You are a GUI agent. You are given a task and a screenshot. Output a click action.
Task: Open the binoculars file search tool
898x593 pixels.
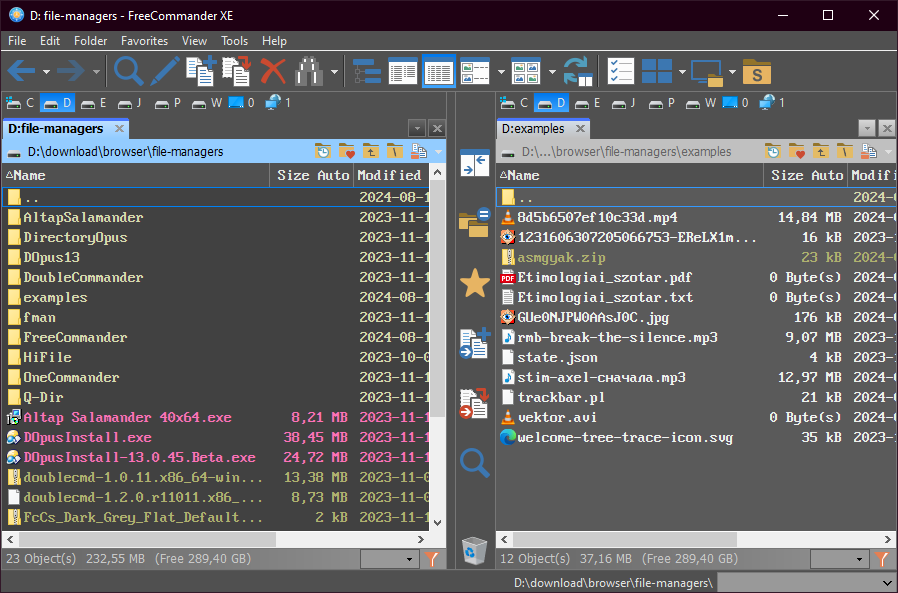[308, 71]
